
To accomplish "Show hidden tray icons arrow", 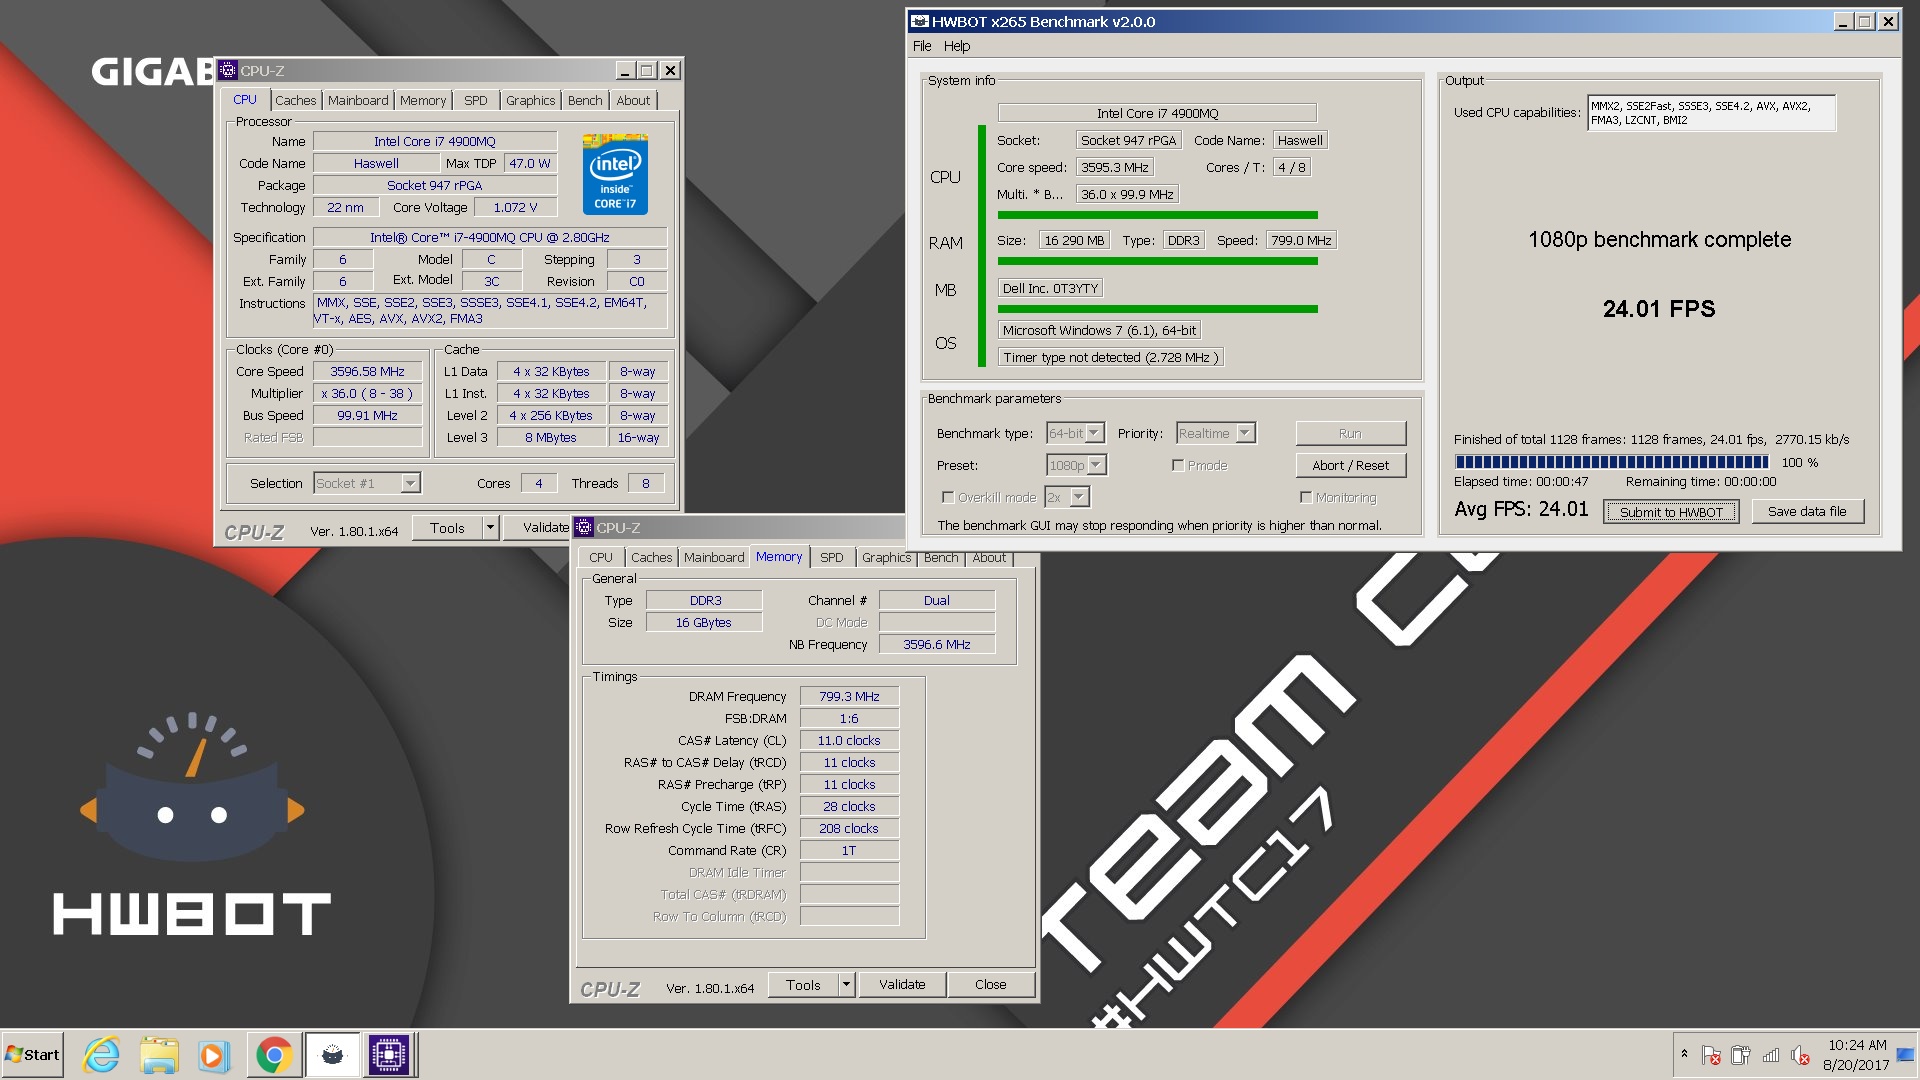I will tap(1684, 1054).
